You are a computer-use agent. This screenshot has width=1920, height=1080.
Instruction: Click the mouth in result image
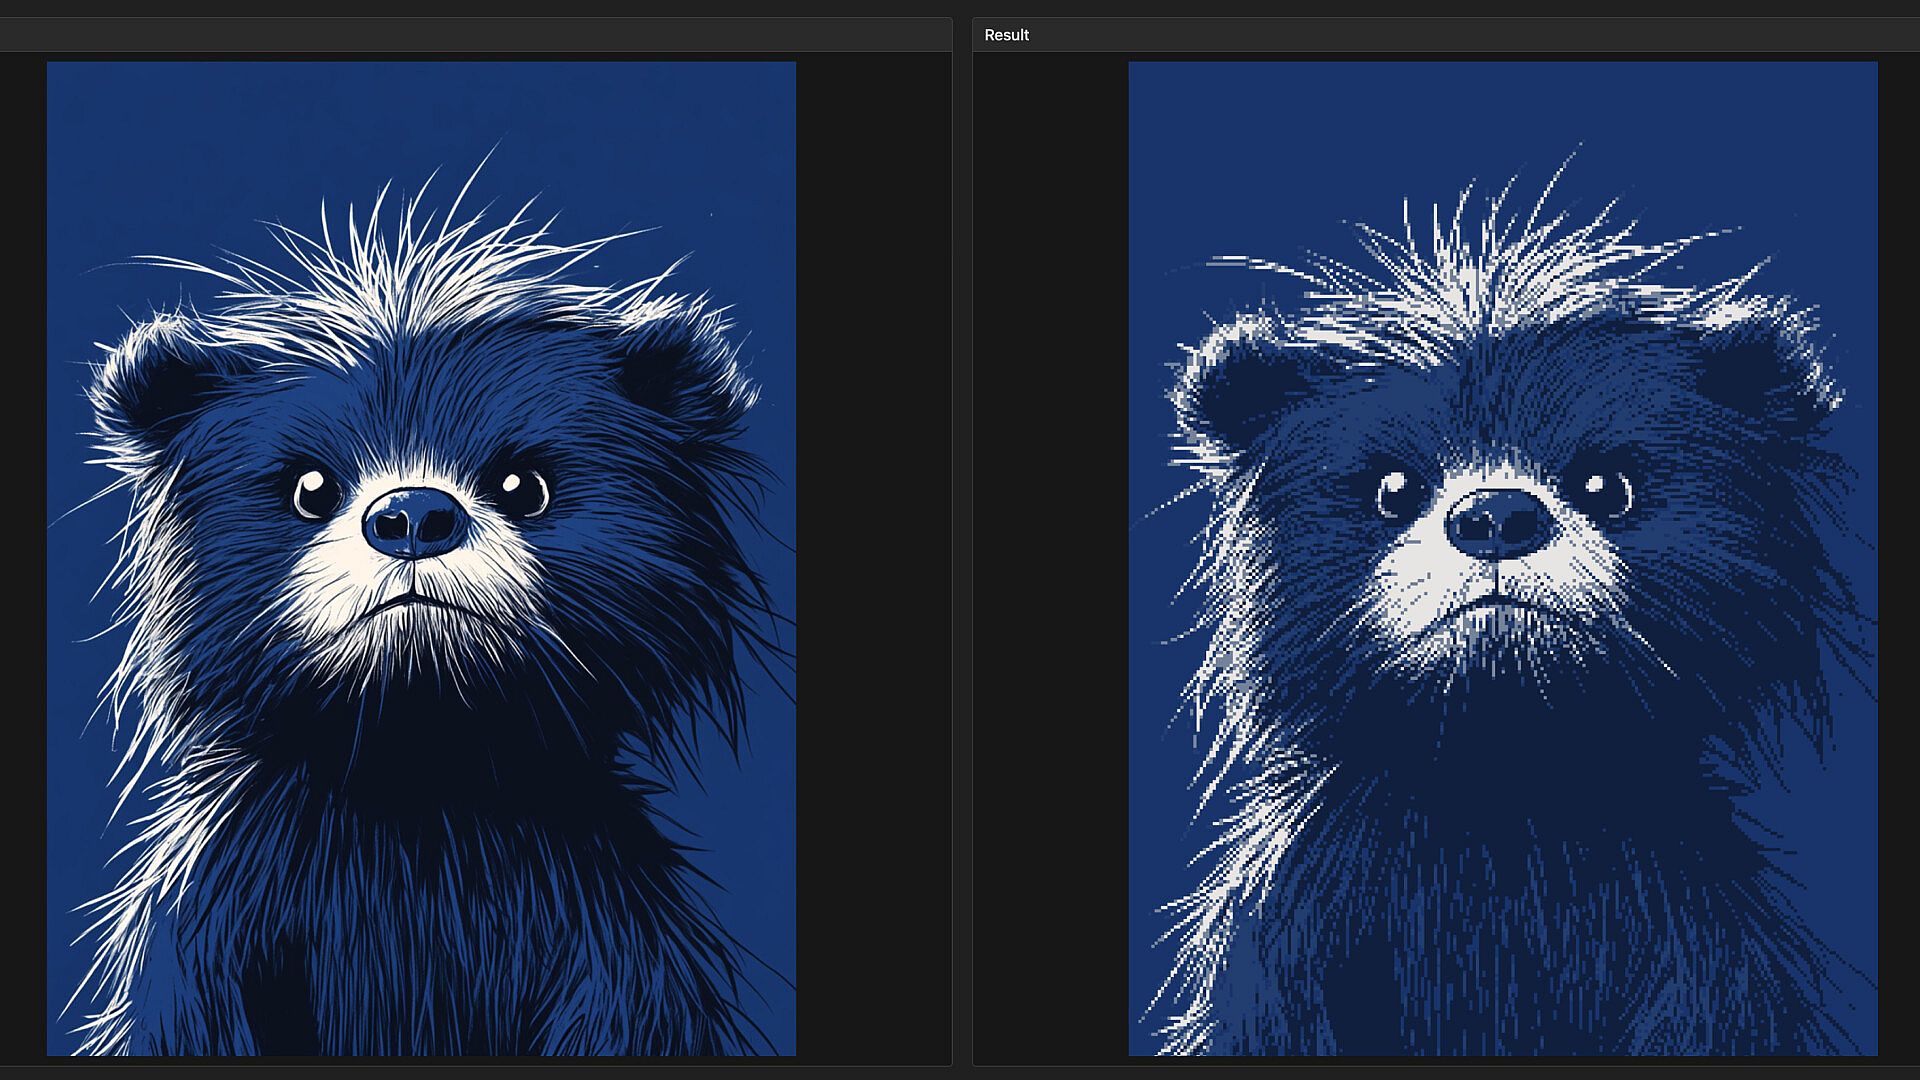click(1495, 600)
